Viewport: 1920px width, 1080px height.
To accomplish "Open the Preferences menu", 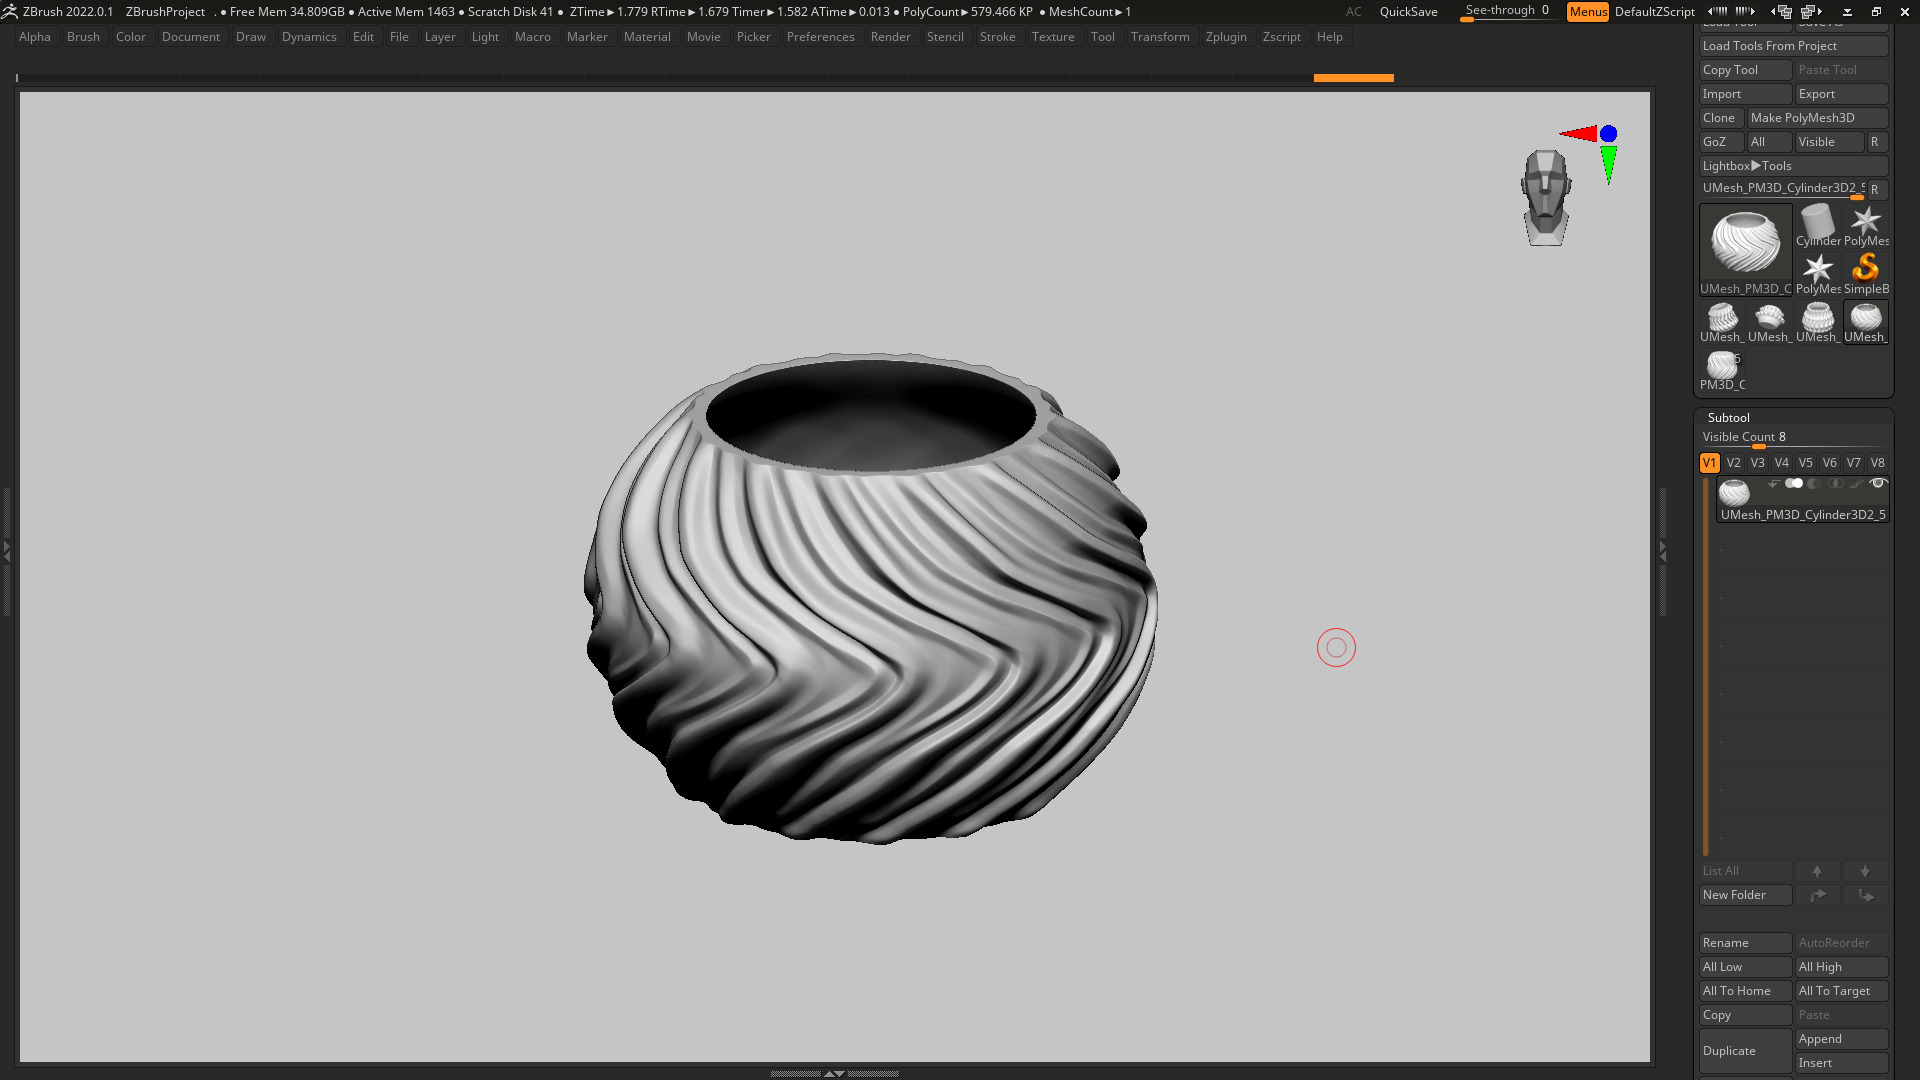I will pos(820,37).
